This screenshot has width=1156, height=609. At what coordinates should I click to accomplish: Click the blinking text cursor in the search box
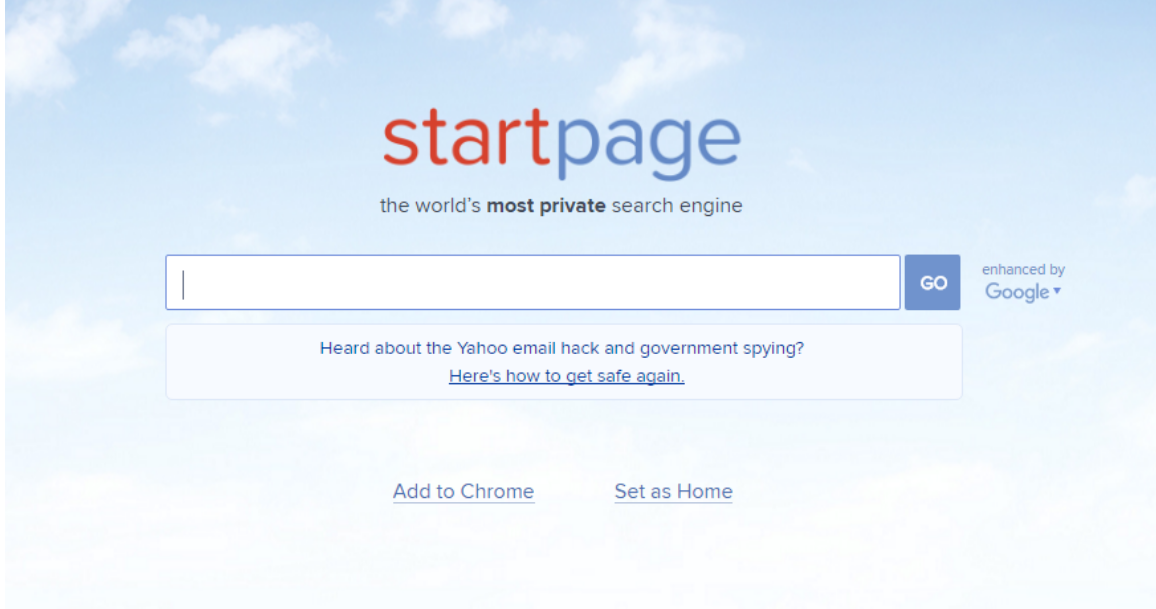pyautogui.click(x=184, y=285)
